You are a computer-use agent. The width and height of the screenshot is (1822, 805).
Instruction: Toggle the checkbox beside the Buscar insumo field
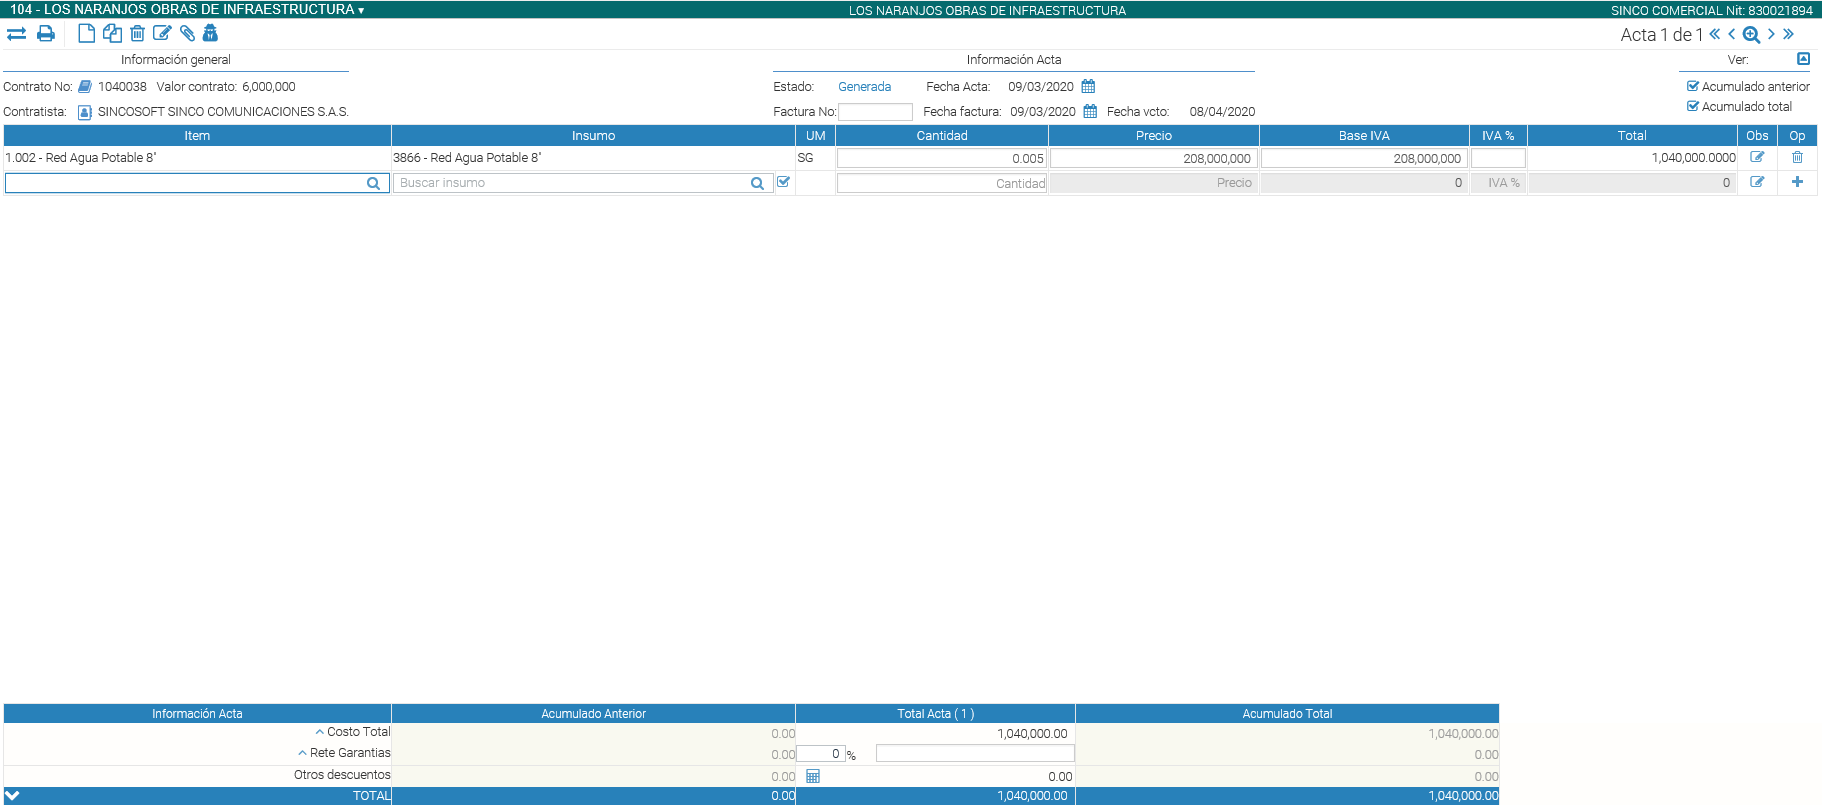coord(783,182)
